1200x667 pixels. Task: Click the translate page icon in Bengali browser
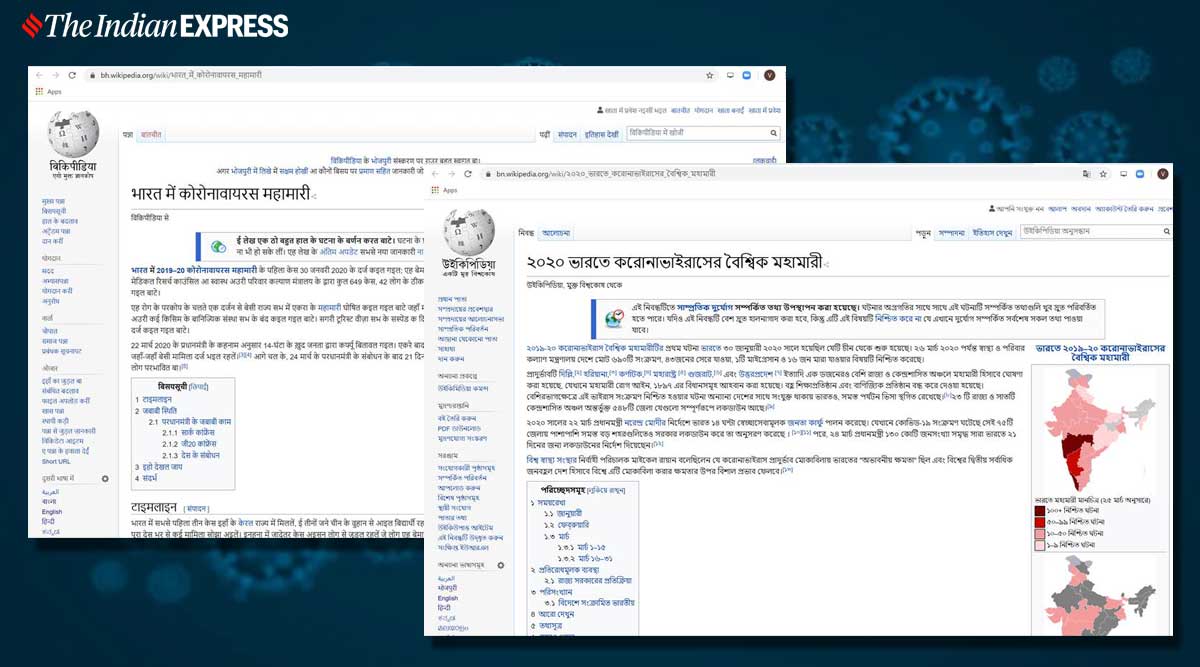[x=1085, y=174]
